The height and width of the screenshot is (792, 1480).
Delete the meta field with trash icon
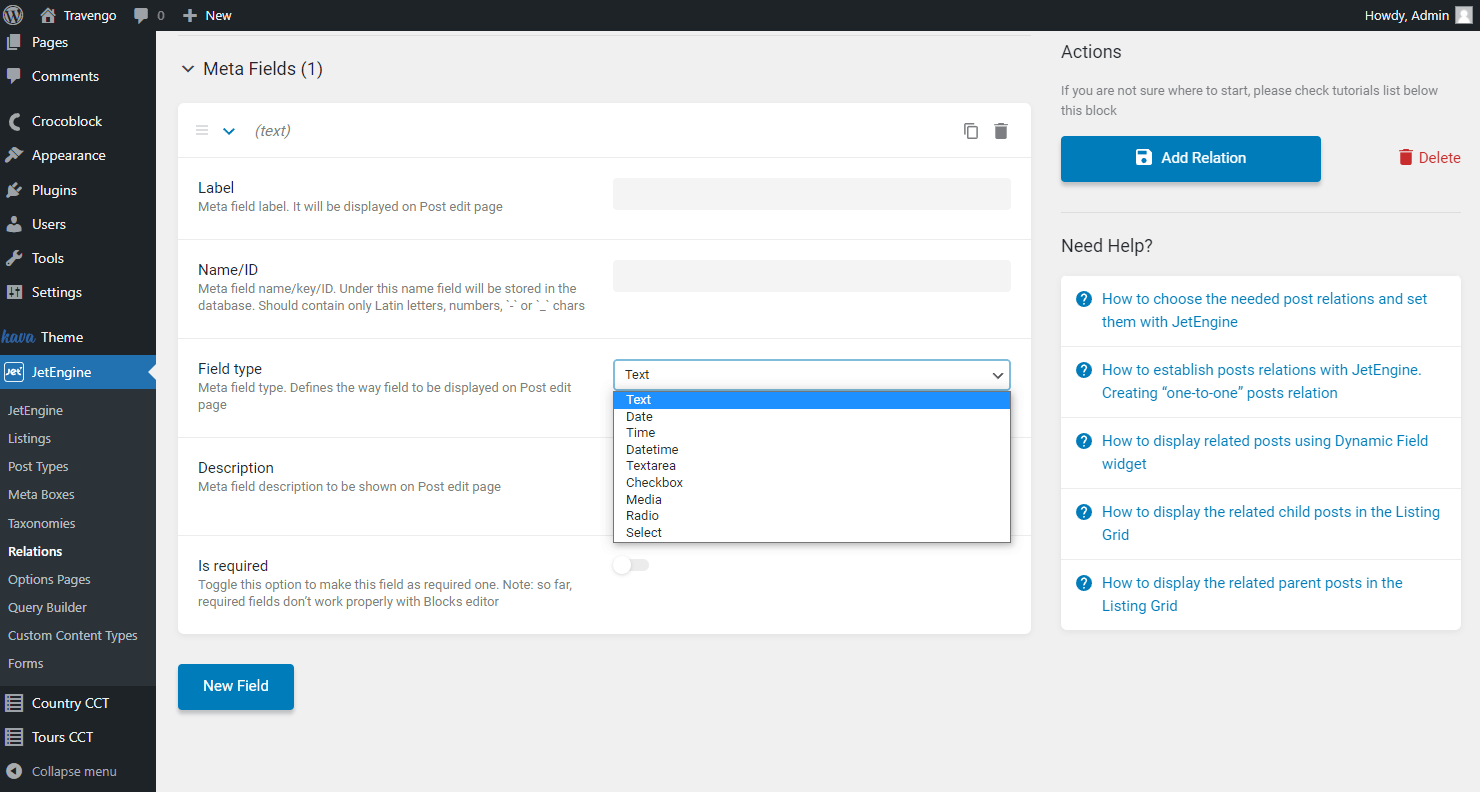pyautogui.click(x=1001, y=131)
